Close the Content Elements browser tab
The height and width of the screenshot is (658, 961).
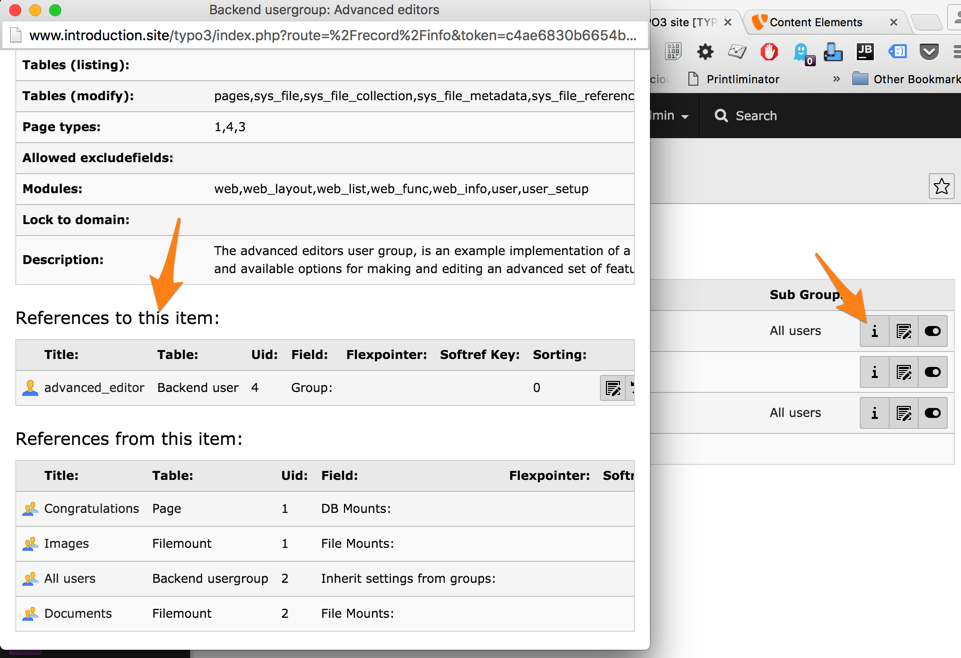pyautogui.click(x=894, y=23)
